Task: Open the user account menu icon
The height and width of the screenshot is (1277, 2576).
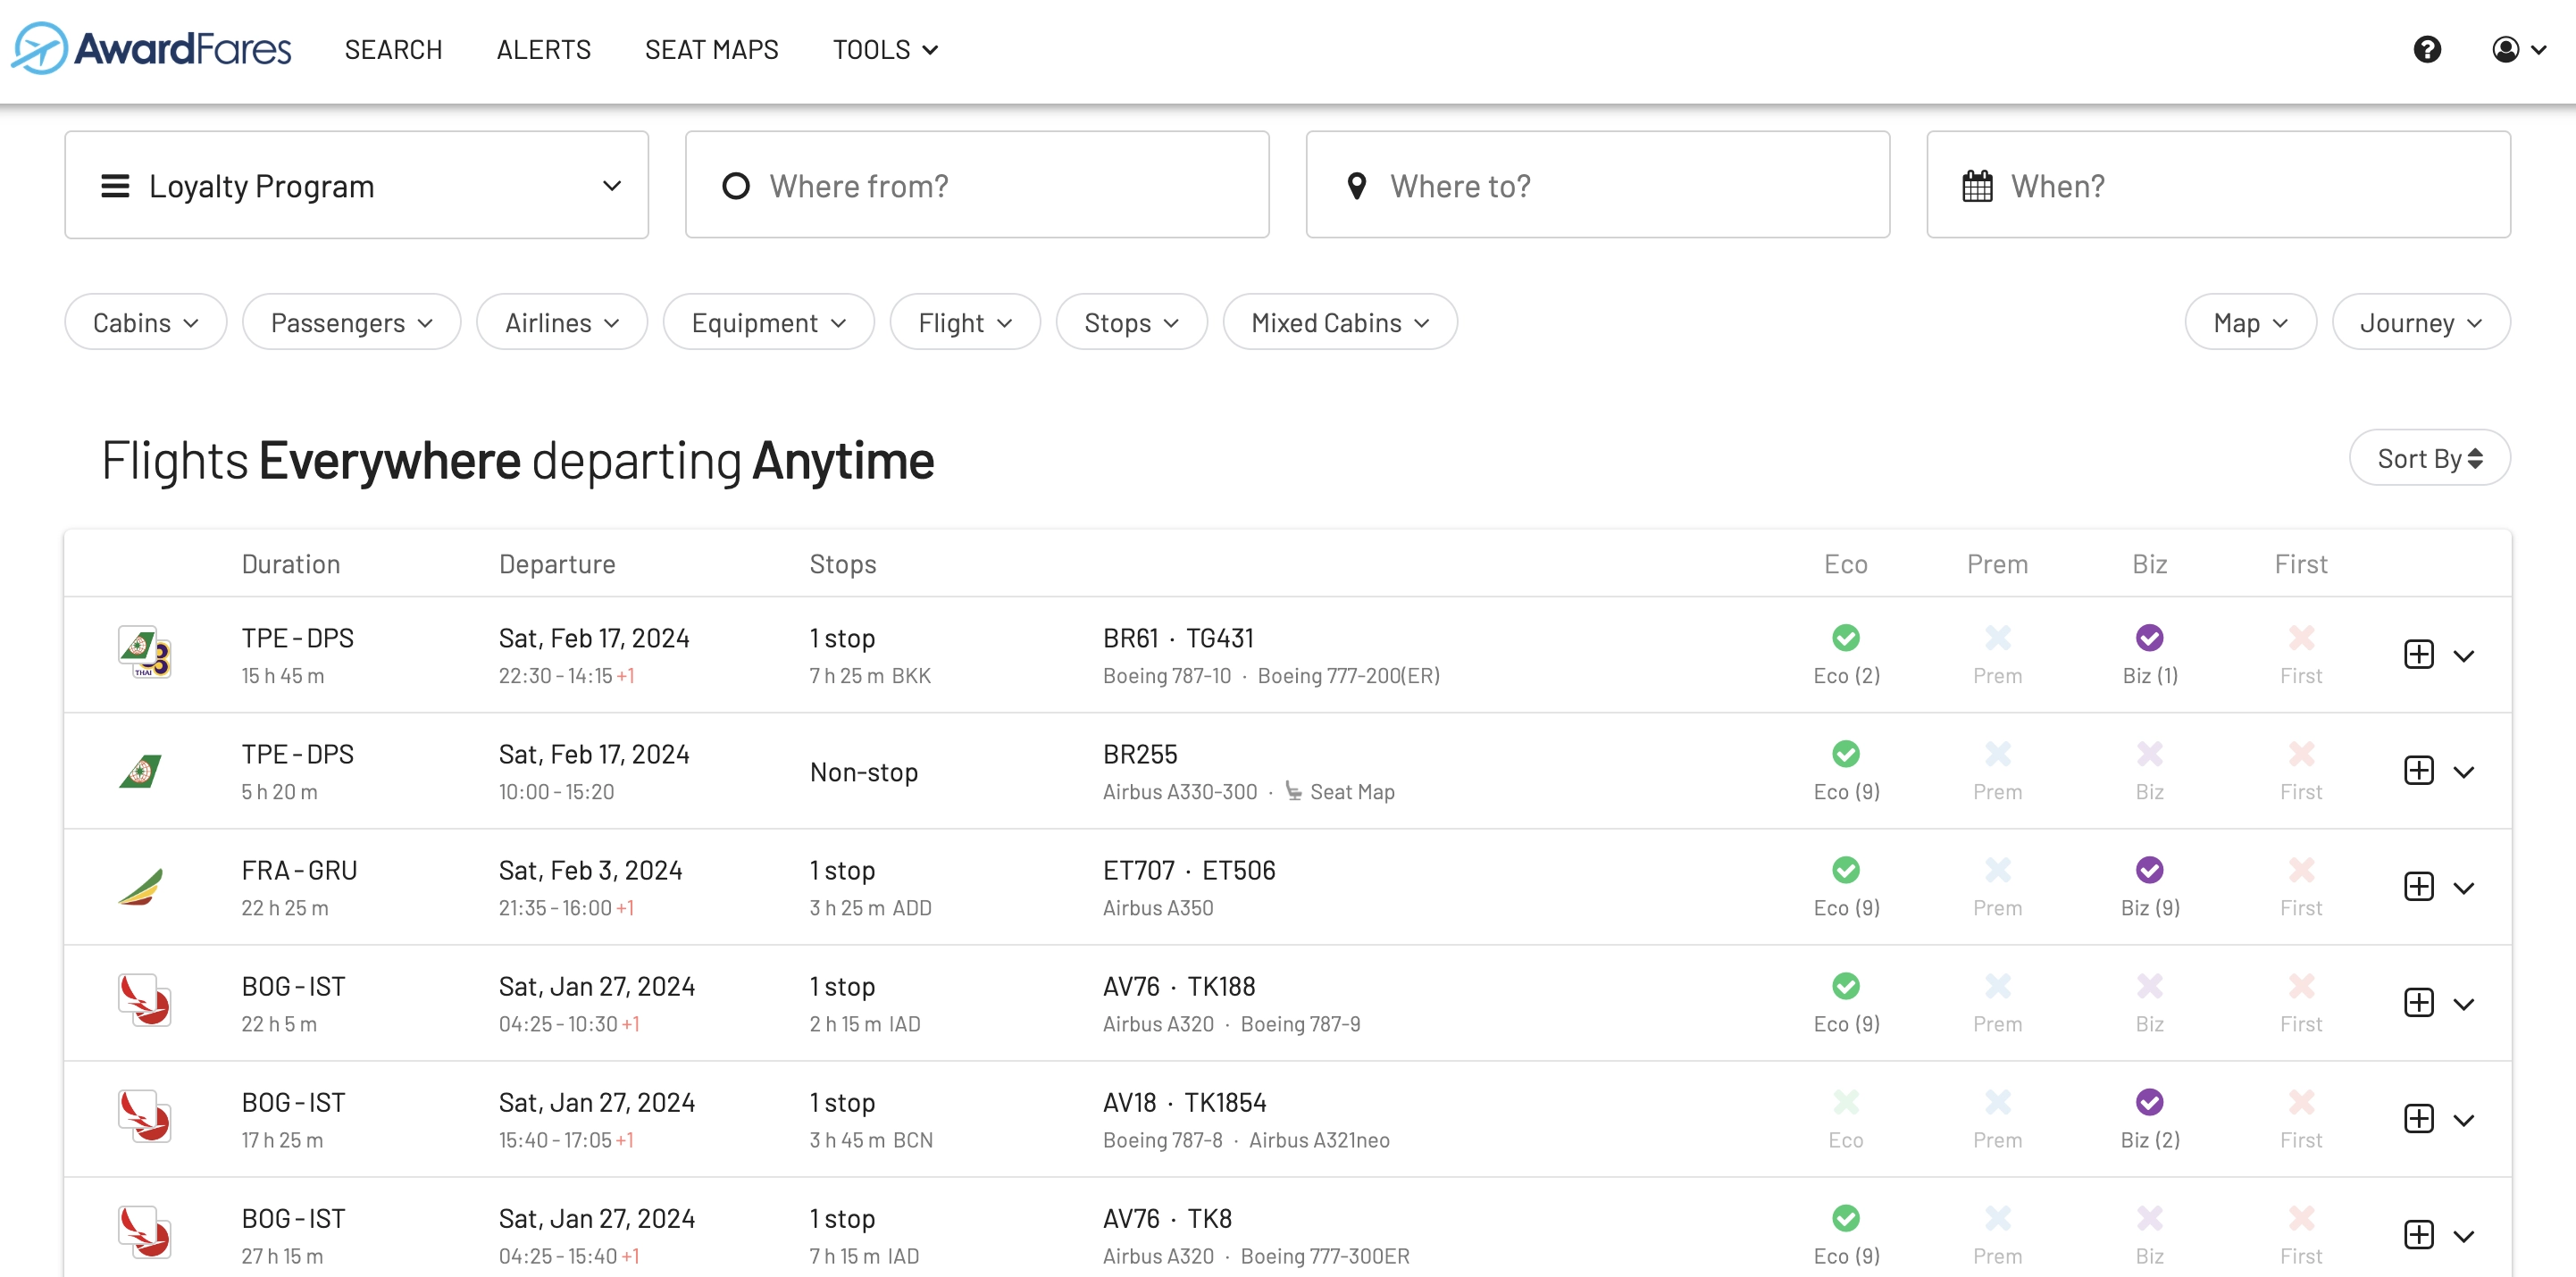Action: (2518, 49)
